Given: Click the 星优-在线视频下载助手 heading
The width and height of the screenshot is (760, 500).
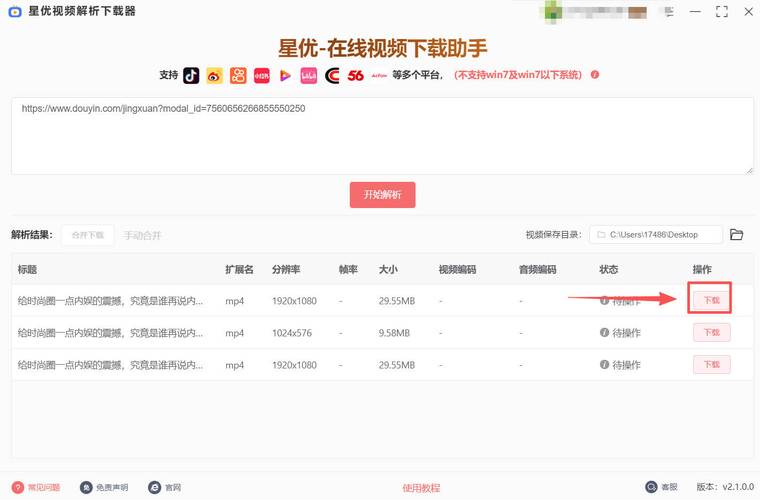Looking at the screenshot, I should 382,47.
